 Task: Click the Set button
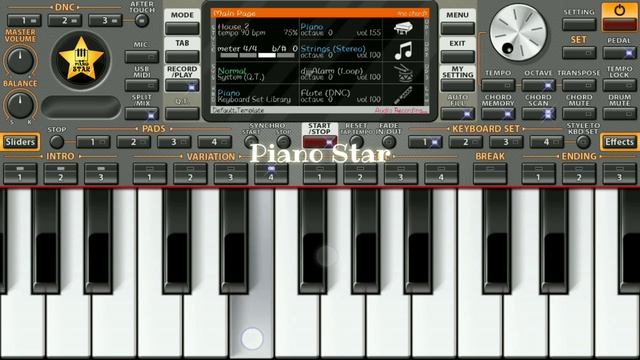pos(579,53)
